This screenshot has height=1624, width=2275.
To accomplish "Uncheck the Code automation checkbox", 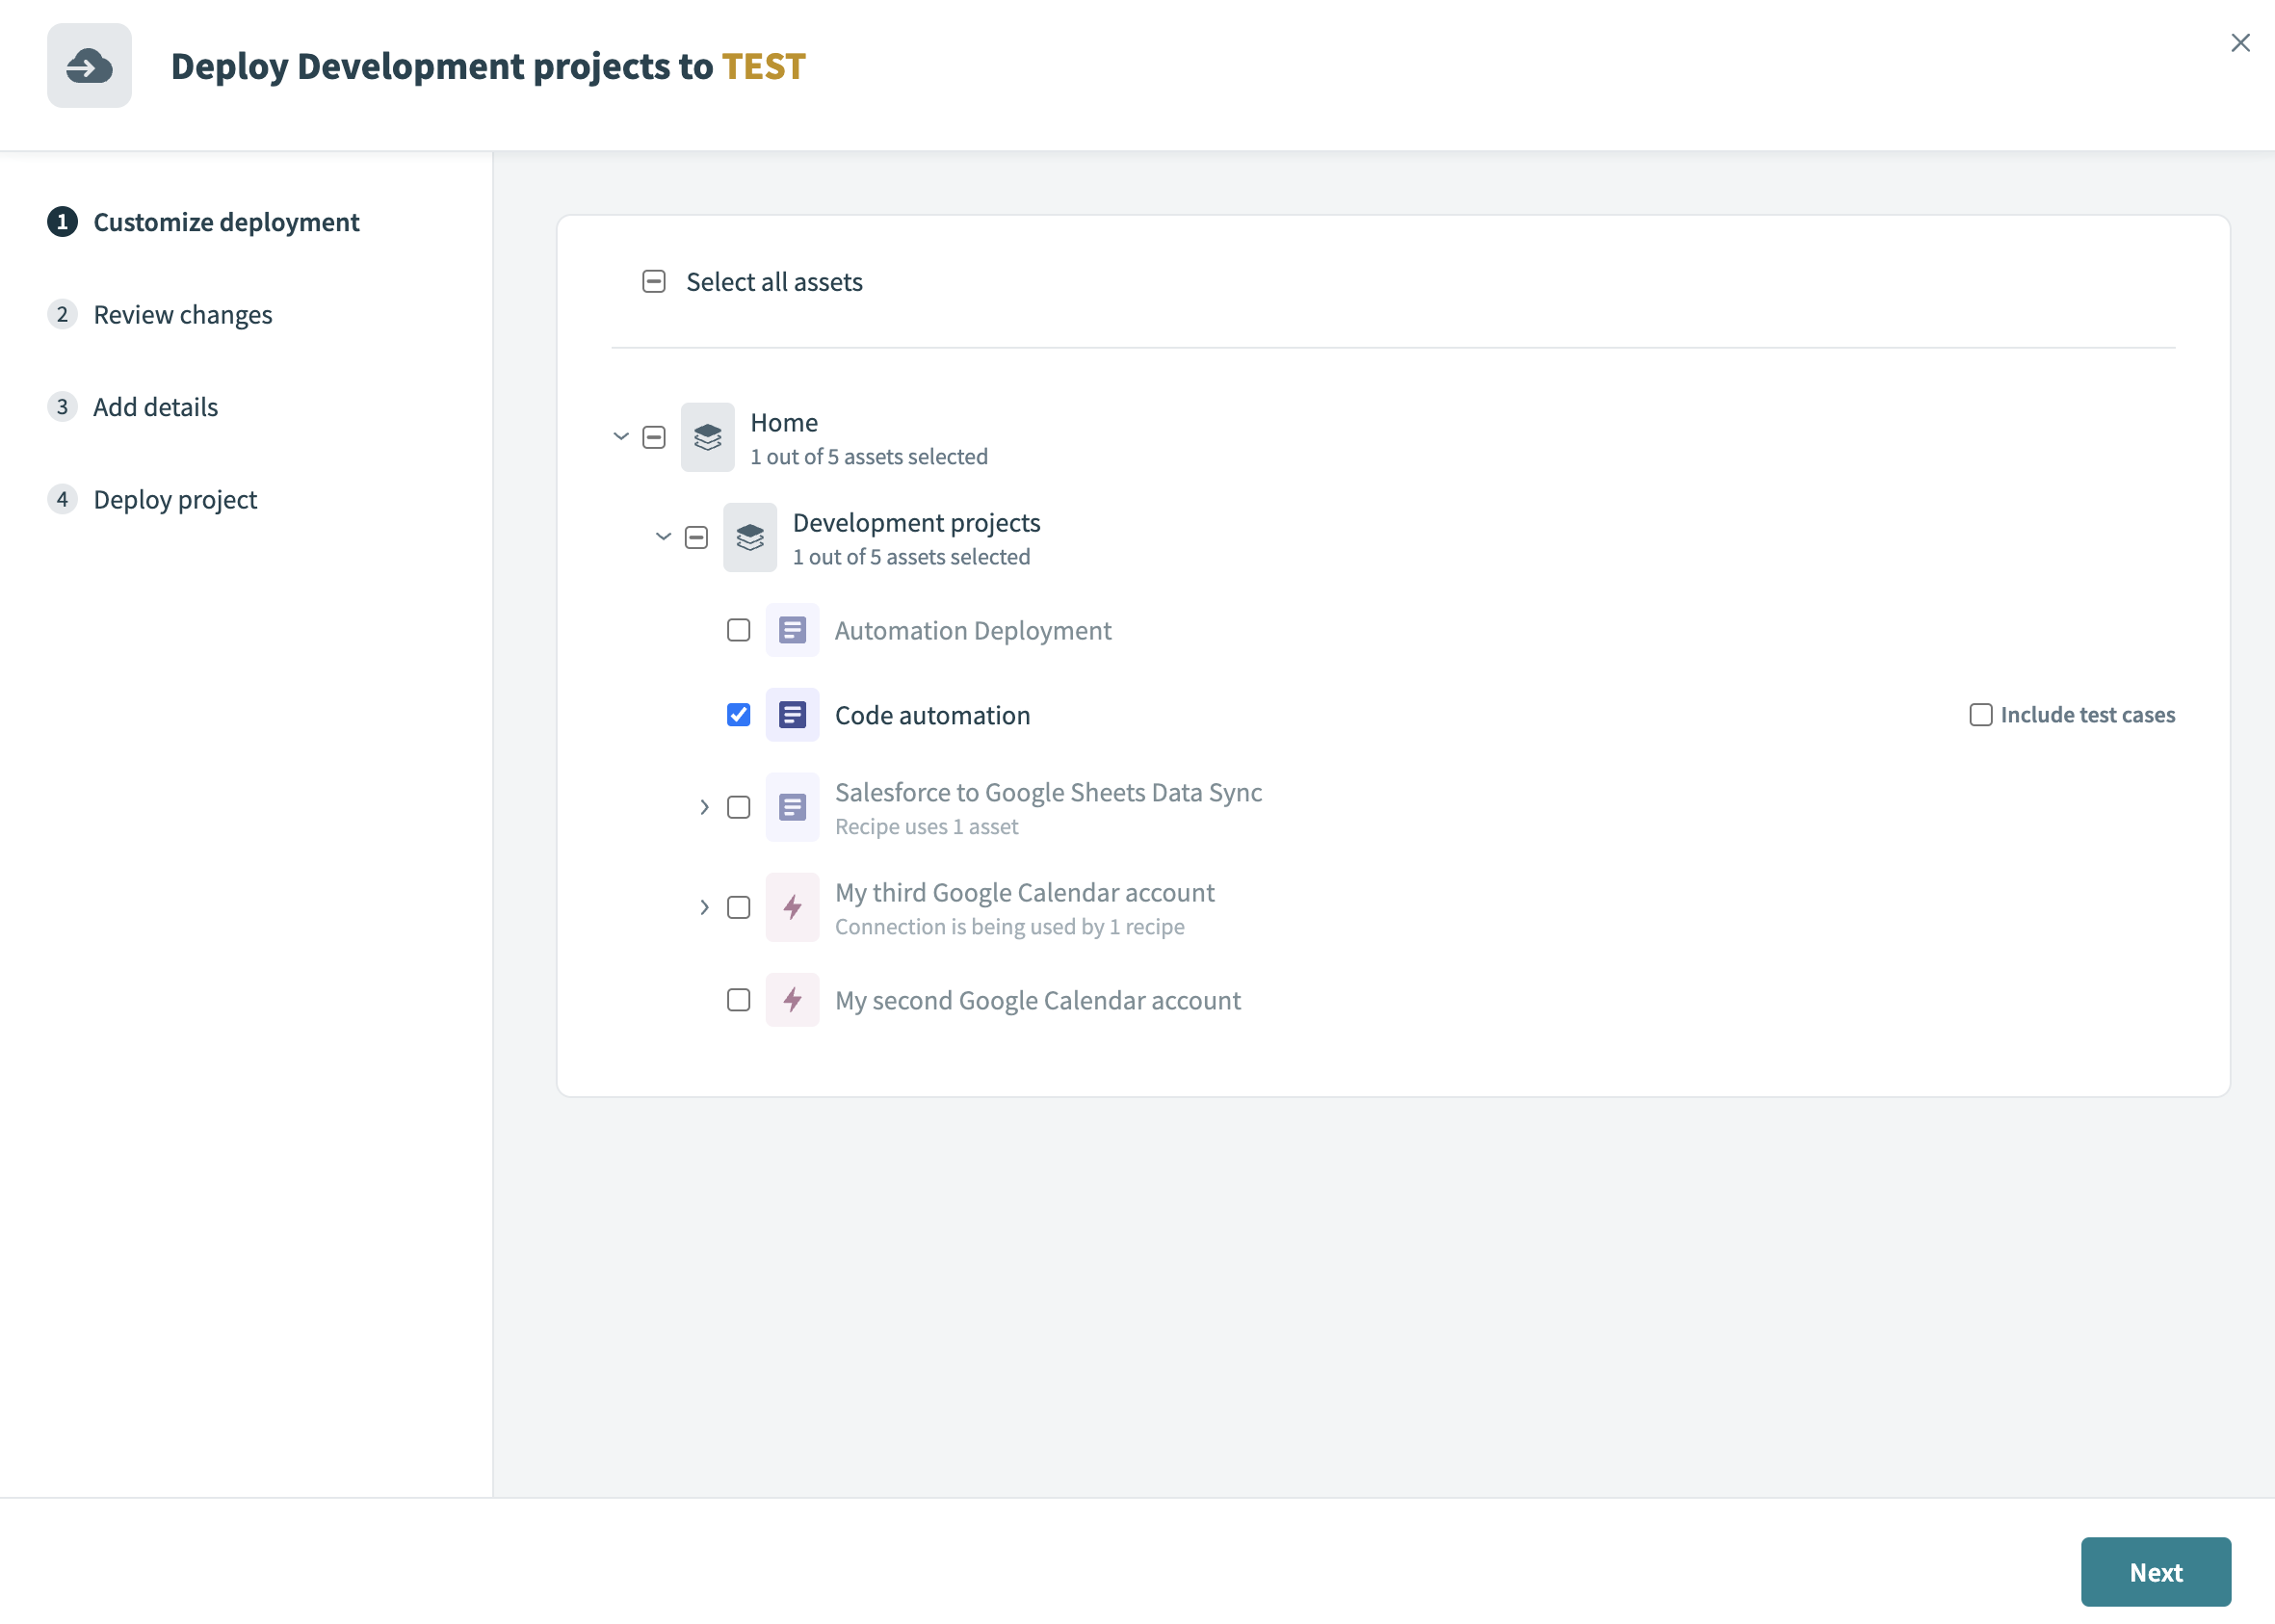I will click(738, 715).
